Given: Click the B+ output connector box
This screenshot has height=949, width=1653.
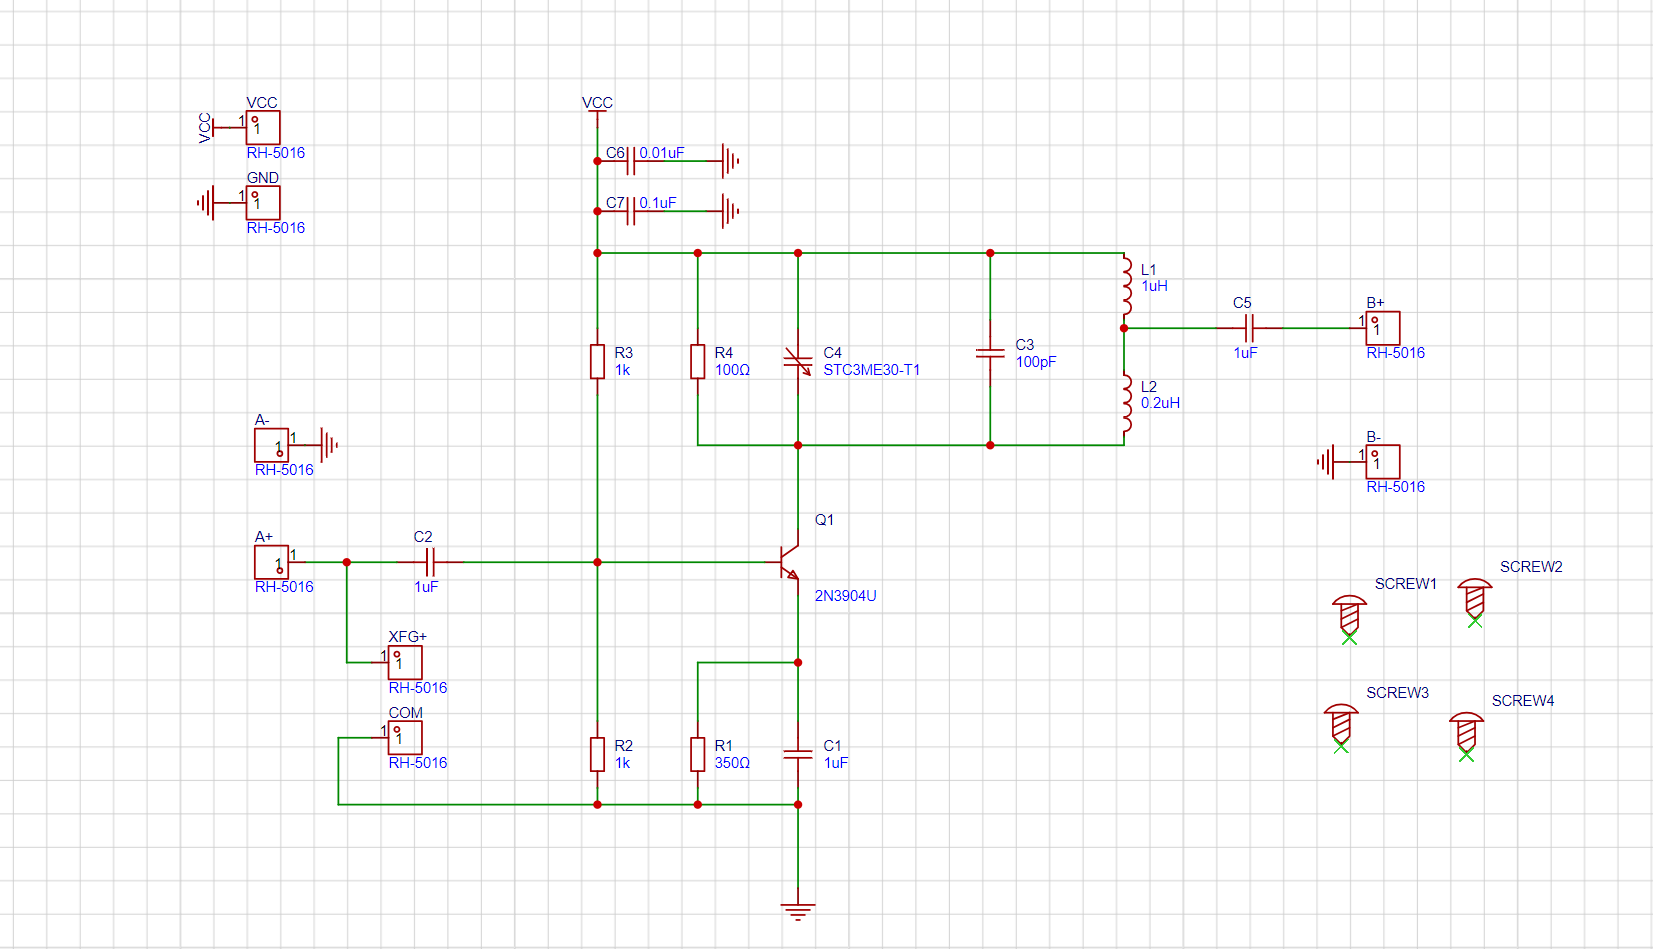Looking at the screenshot, I should 1383,328.
